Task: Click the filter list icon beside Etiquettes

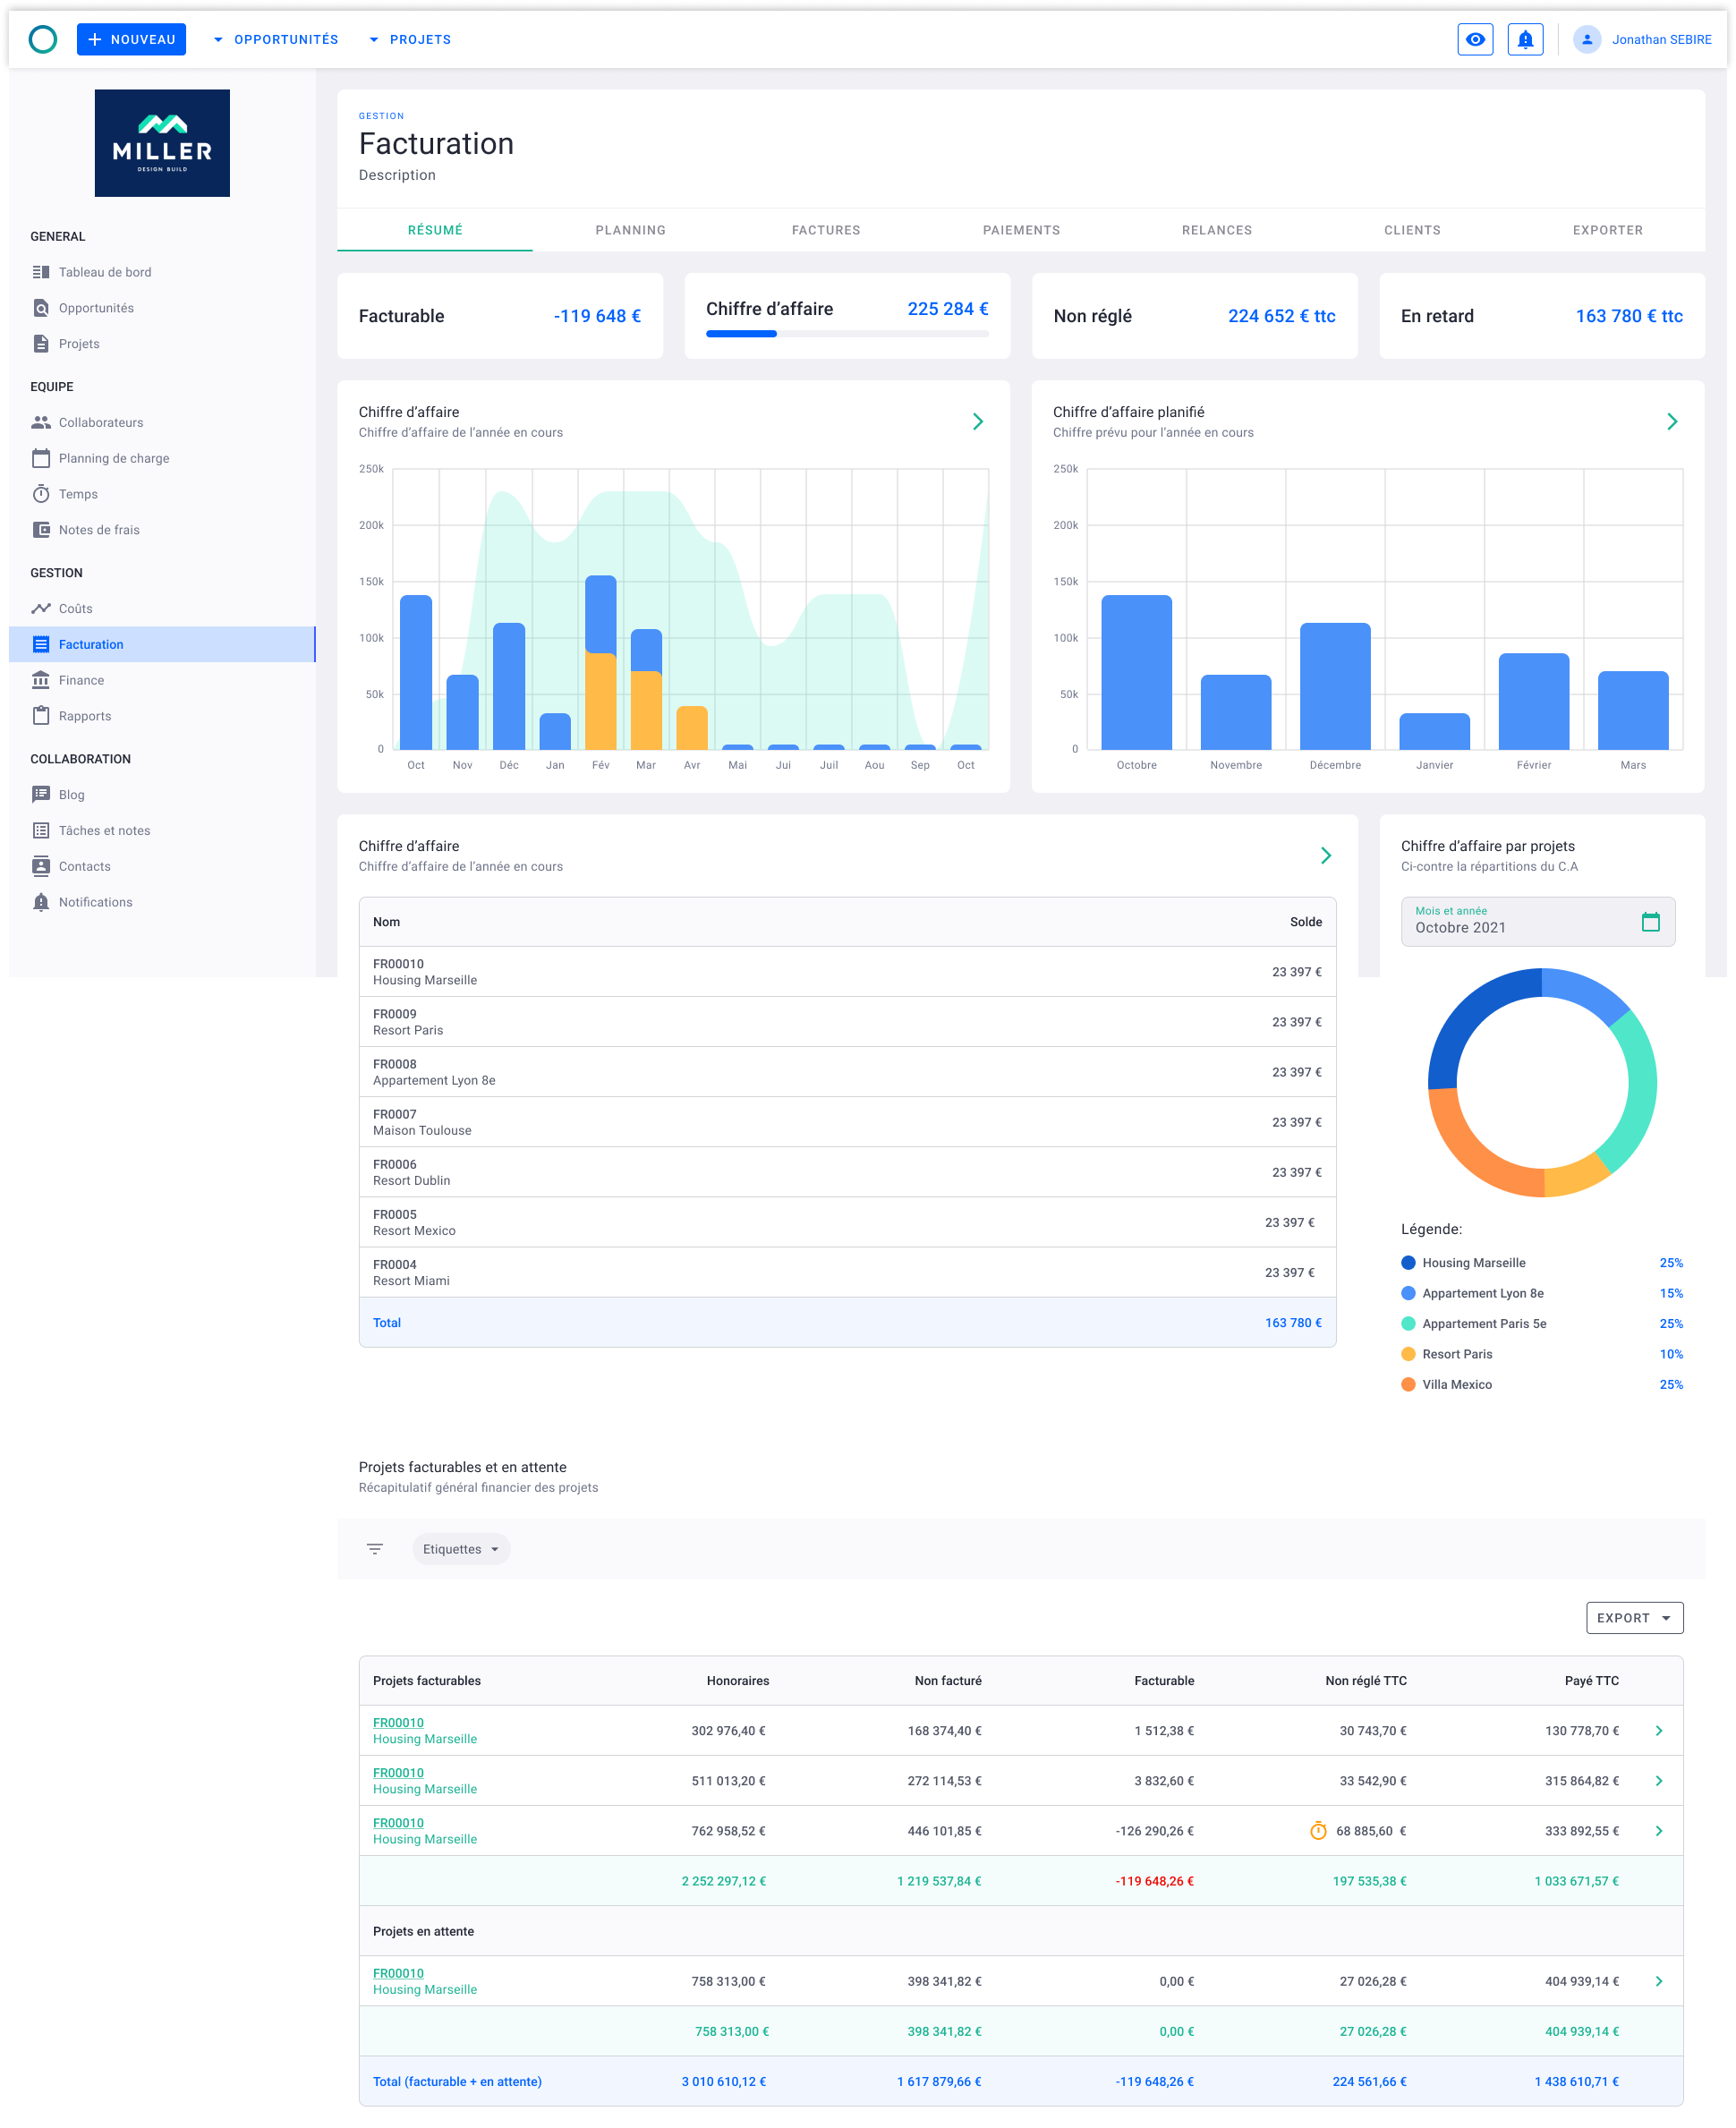Action: click(x=375, y=1548)
